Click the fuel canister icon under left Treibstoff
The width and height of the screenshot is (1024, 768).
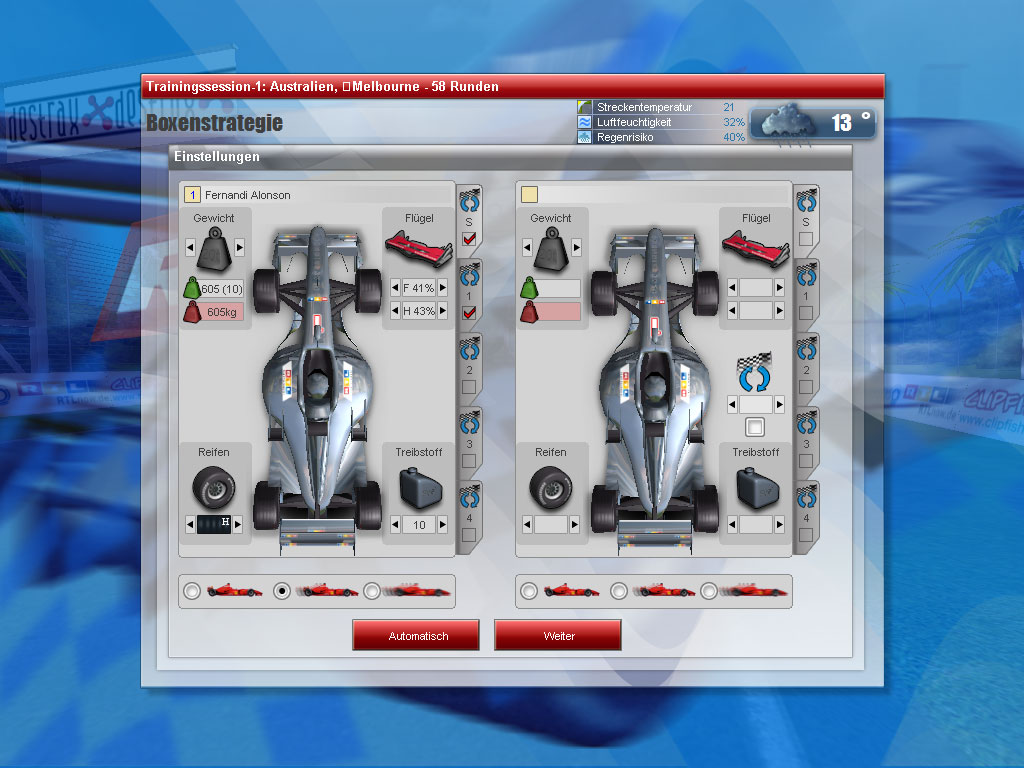click(420, 488)
